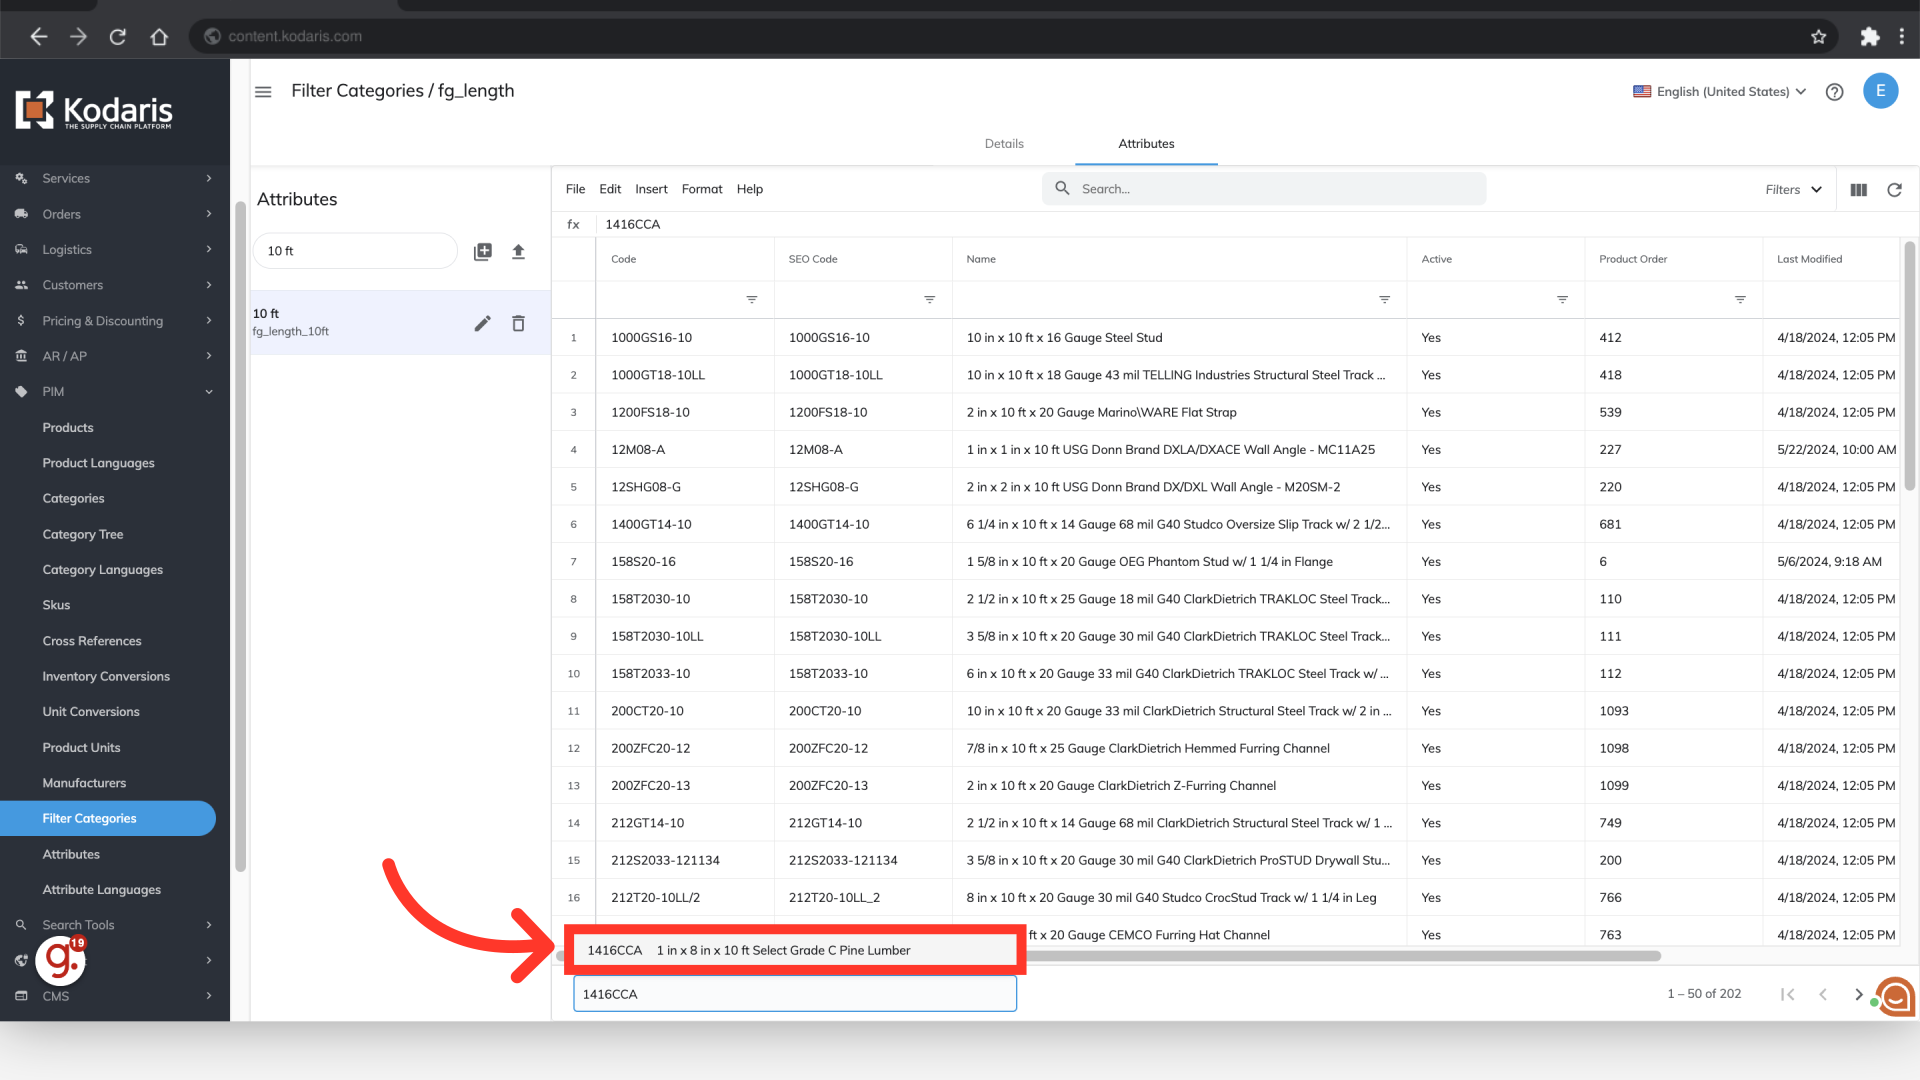Viewport: 1920px width, 1080px height.
Task: Open Category Tree in sidebar
Action: pyautogui.click(x=83, y=534)
